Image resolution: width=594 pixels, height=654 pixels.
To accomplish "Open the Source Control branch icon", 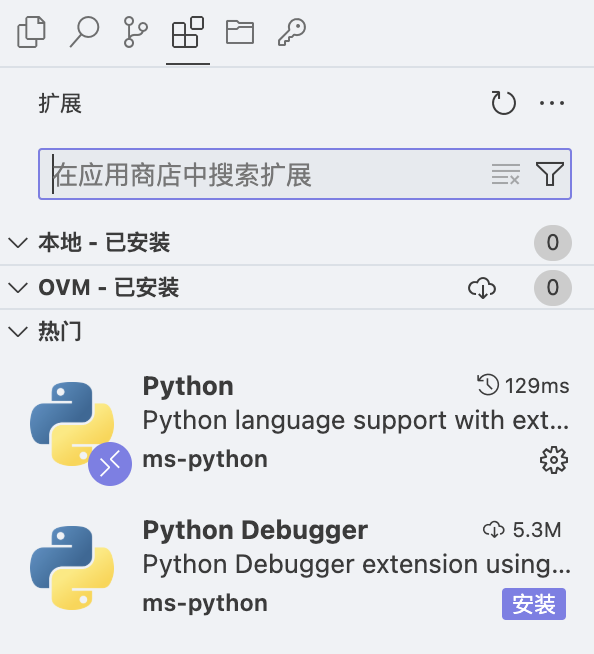I will [x=136, y=32].
